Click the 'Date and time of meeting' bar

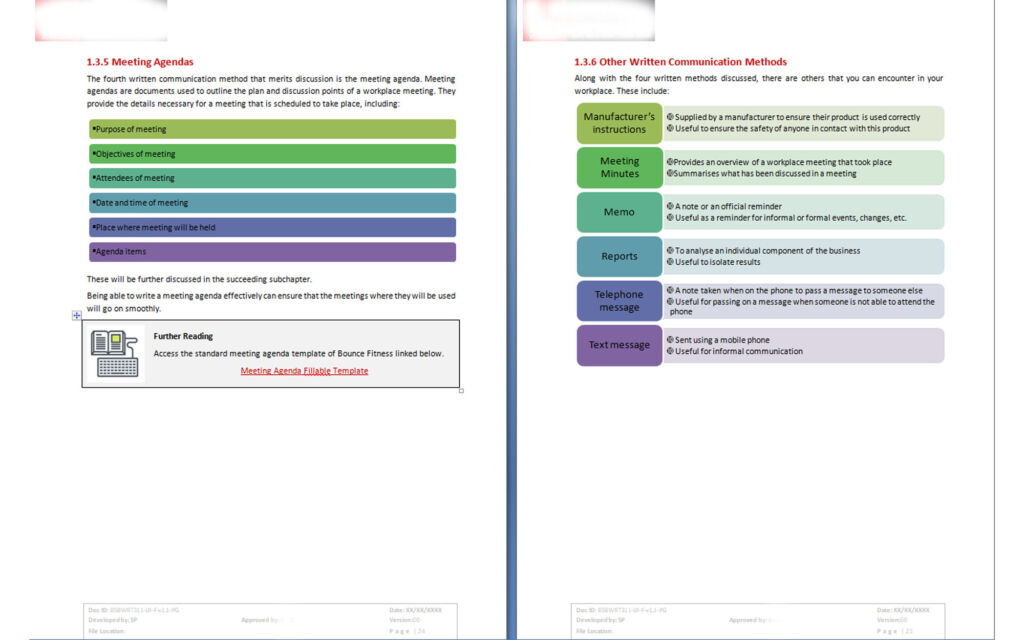point(272,203)
